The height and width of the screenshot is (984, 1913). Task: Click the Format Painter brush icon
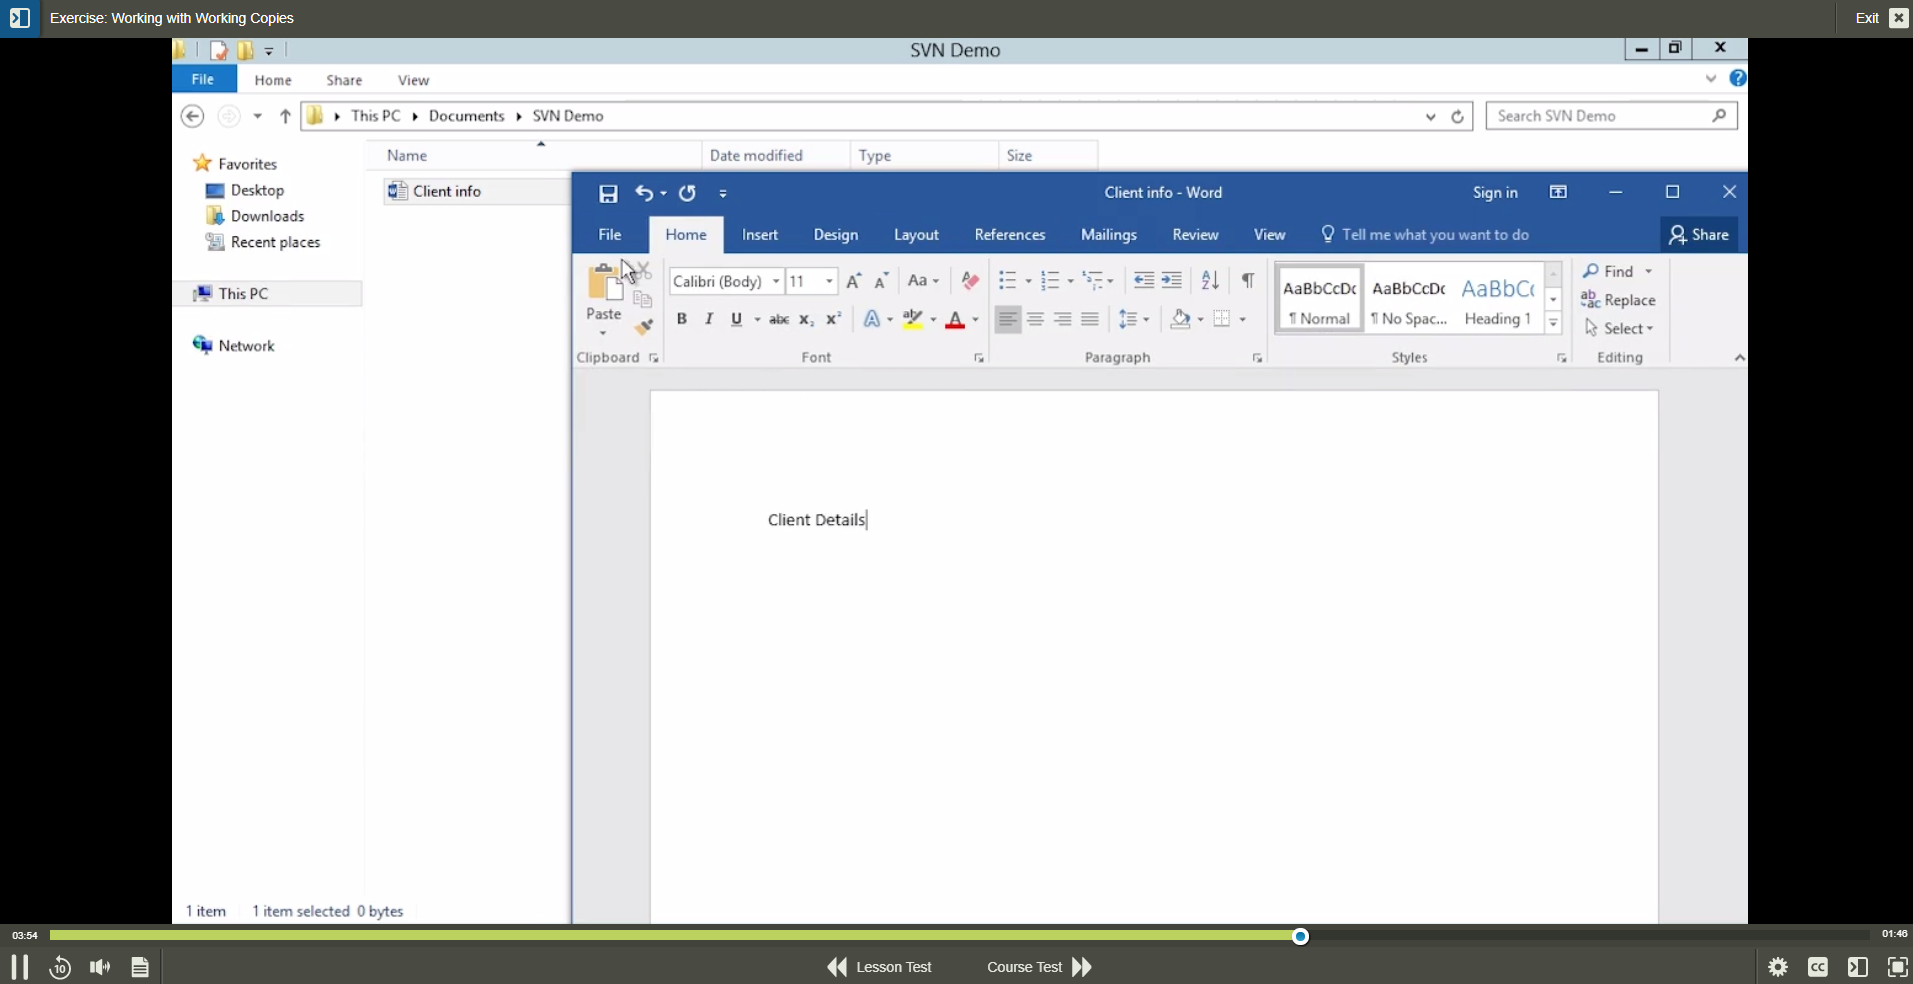(644, 326)
